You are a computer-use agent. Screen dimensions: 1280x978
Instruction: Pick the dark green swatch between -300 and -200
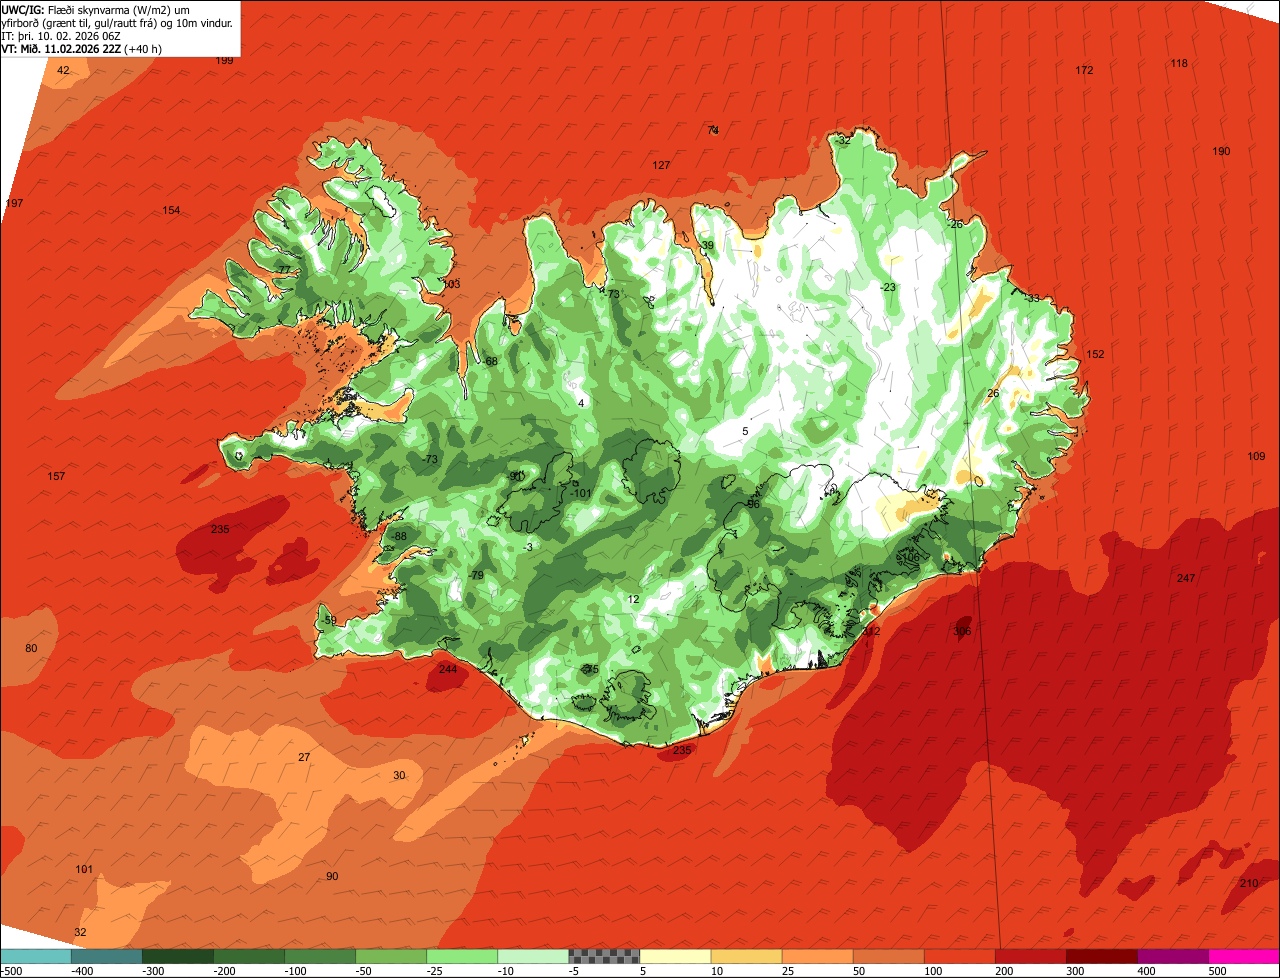coord(178,956)
